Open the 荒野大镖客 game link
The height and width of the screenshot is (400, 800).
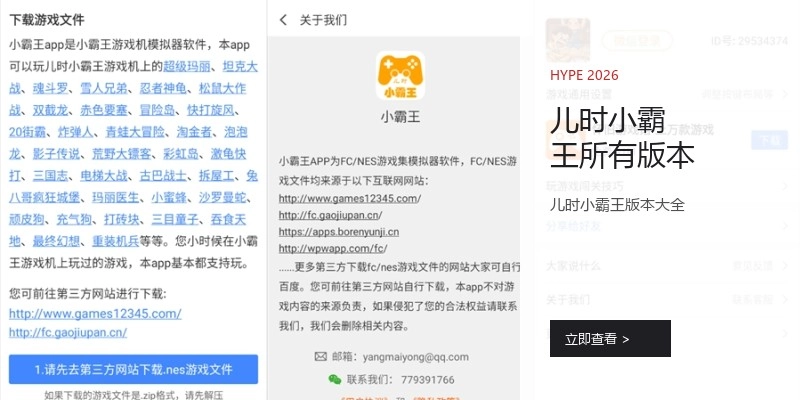[121, 154]
